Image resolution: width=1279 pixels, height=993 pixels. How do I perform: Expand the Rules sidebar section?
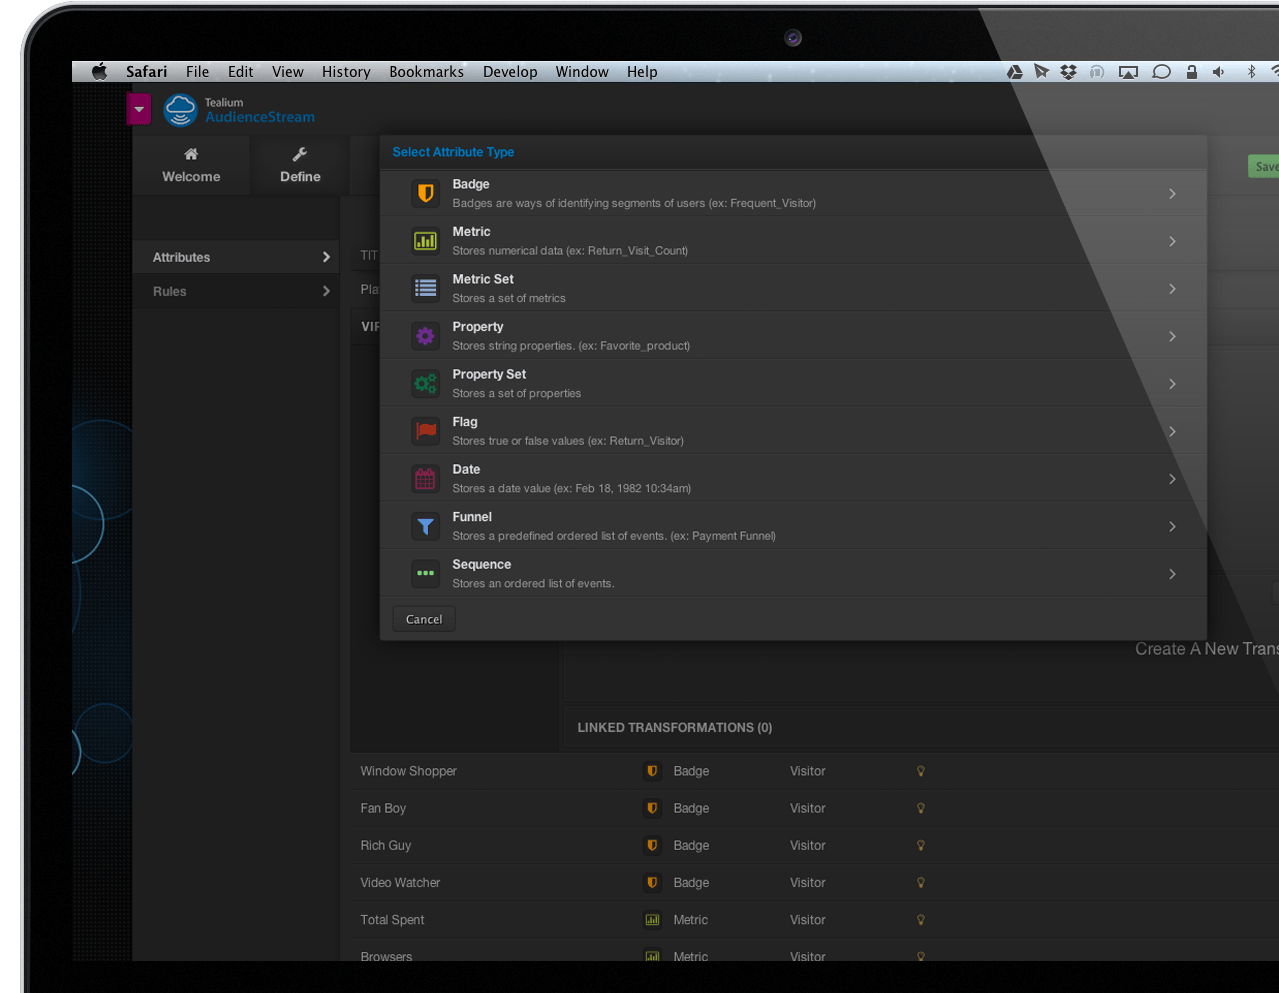point(240,291)
